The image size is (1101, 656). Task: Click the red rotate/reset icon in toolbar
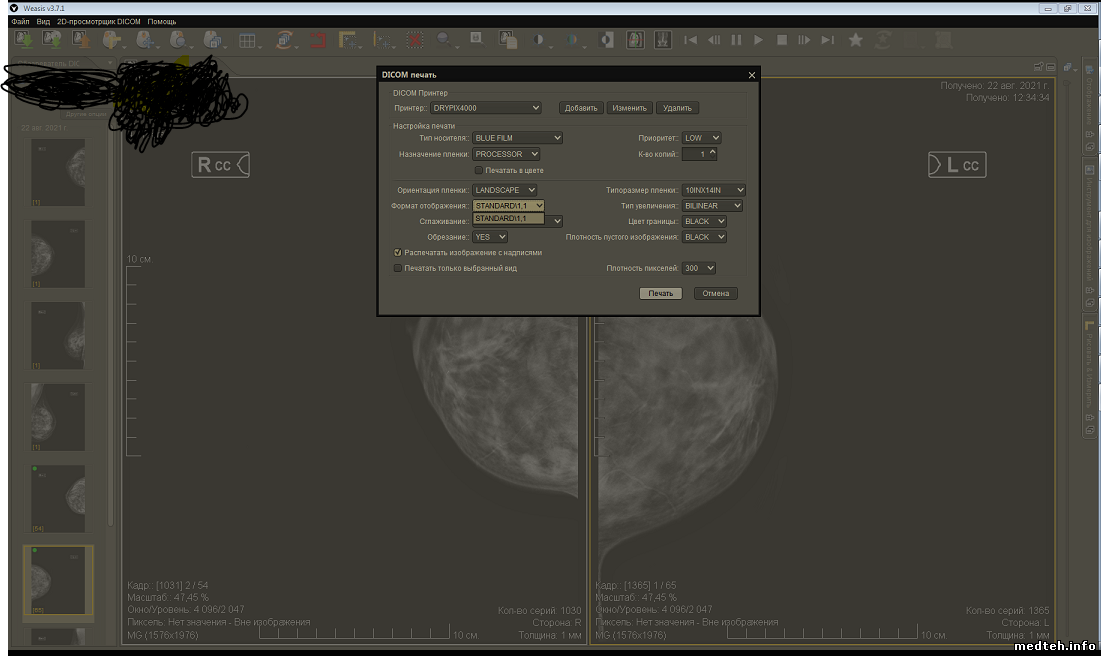(318, 40)
